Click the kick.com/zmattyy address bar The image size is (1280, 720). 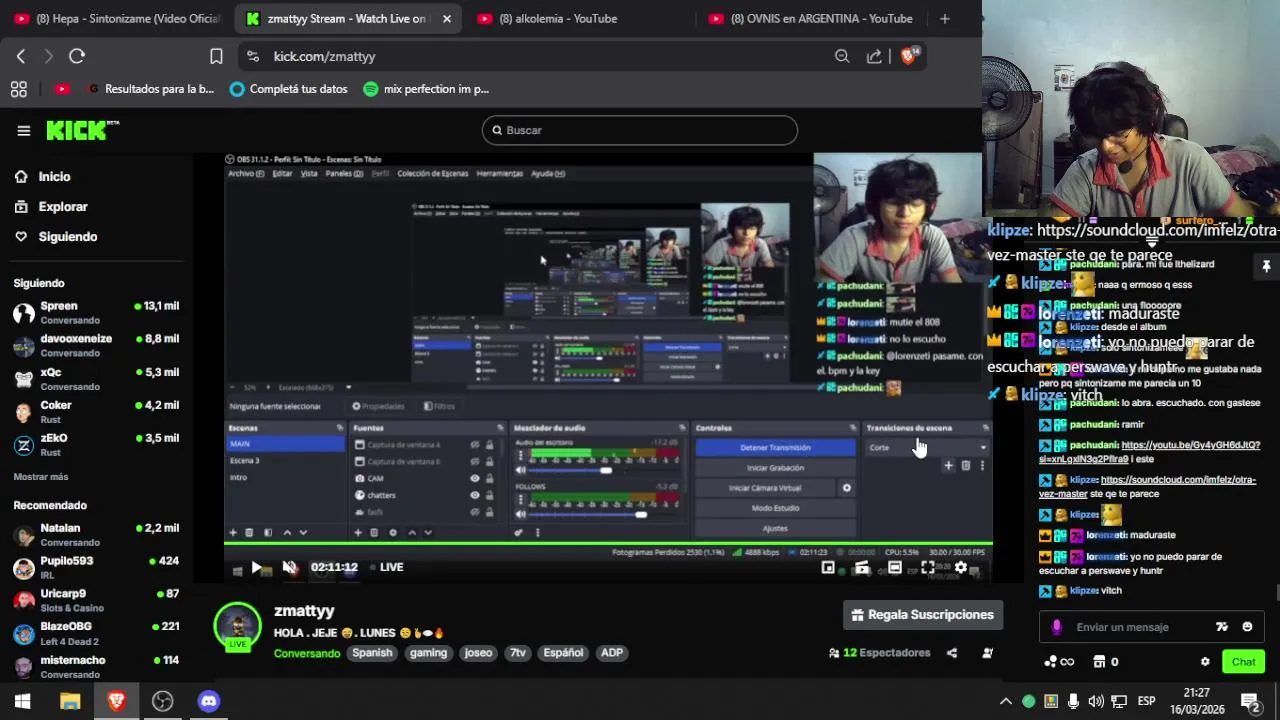pyautogui.click(x=540, y=56)
